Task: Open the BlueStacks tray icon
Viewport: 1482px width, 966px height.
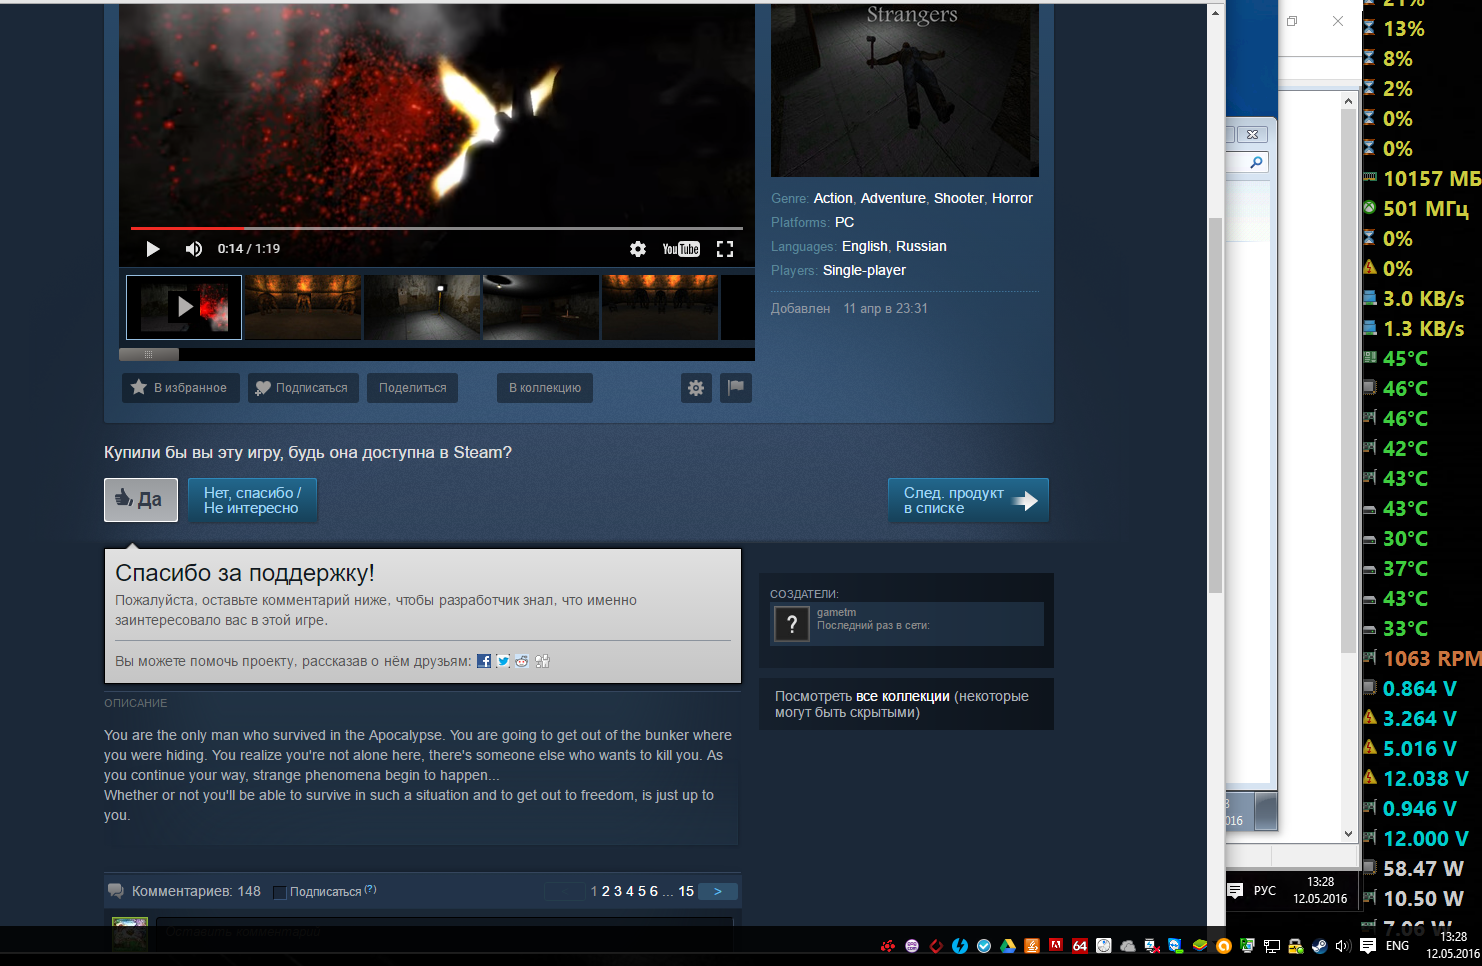Action: pyautogui.click(x=1200, y=946)
